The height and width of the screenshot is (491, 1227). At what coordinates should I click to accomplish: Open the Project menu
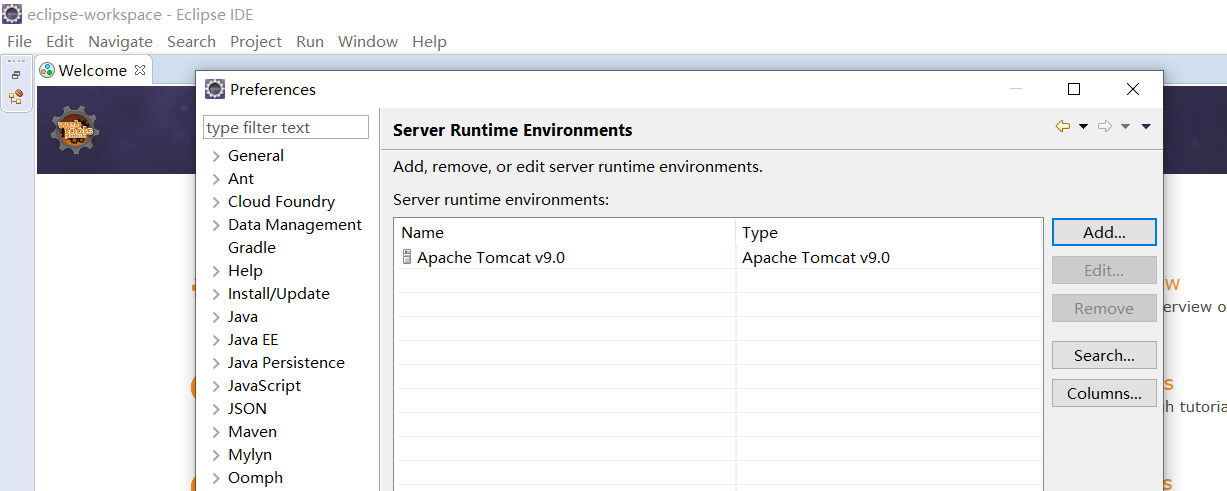pos(256,41)
